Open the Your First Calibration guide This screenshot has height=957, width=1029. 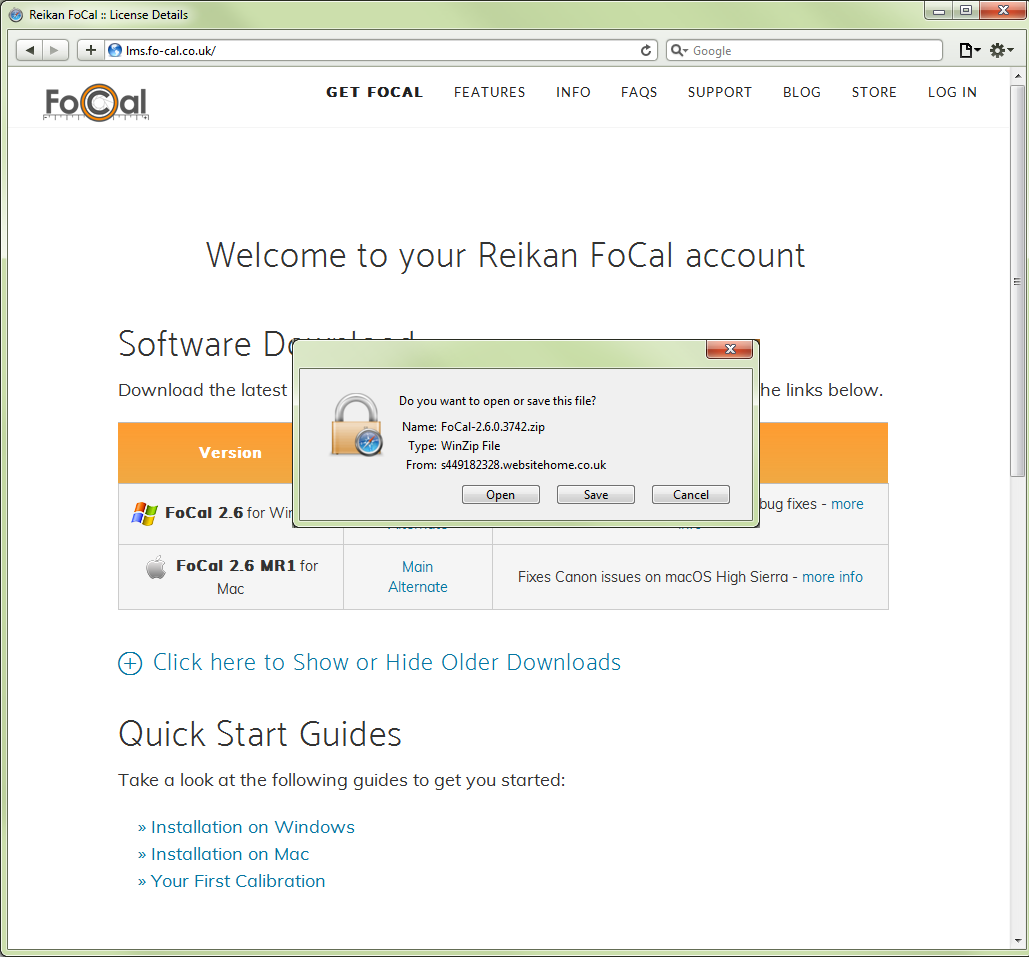(238, 881)
